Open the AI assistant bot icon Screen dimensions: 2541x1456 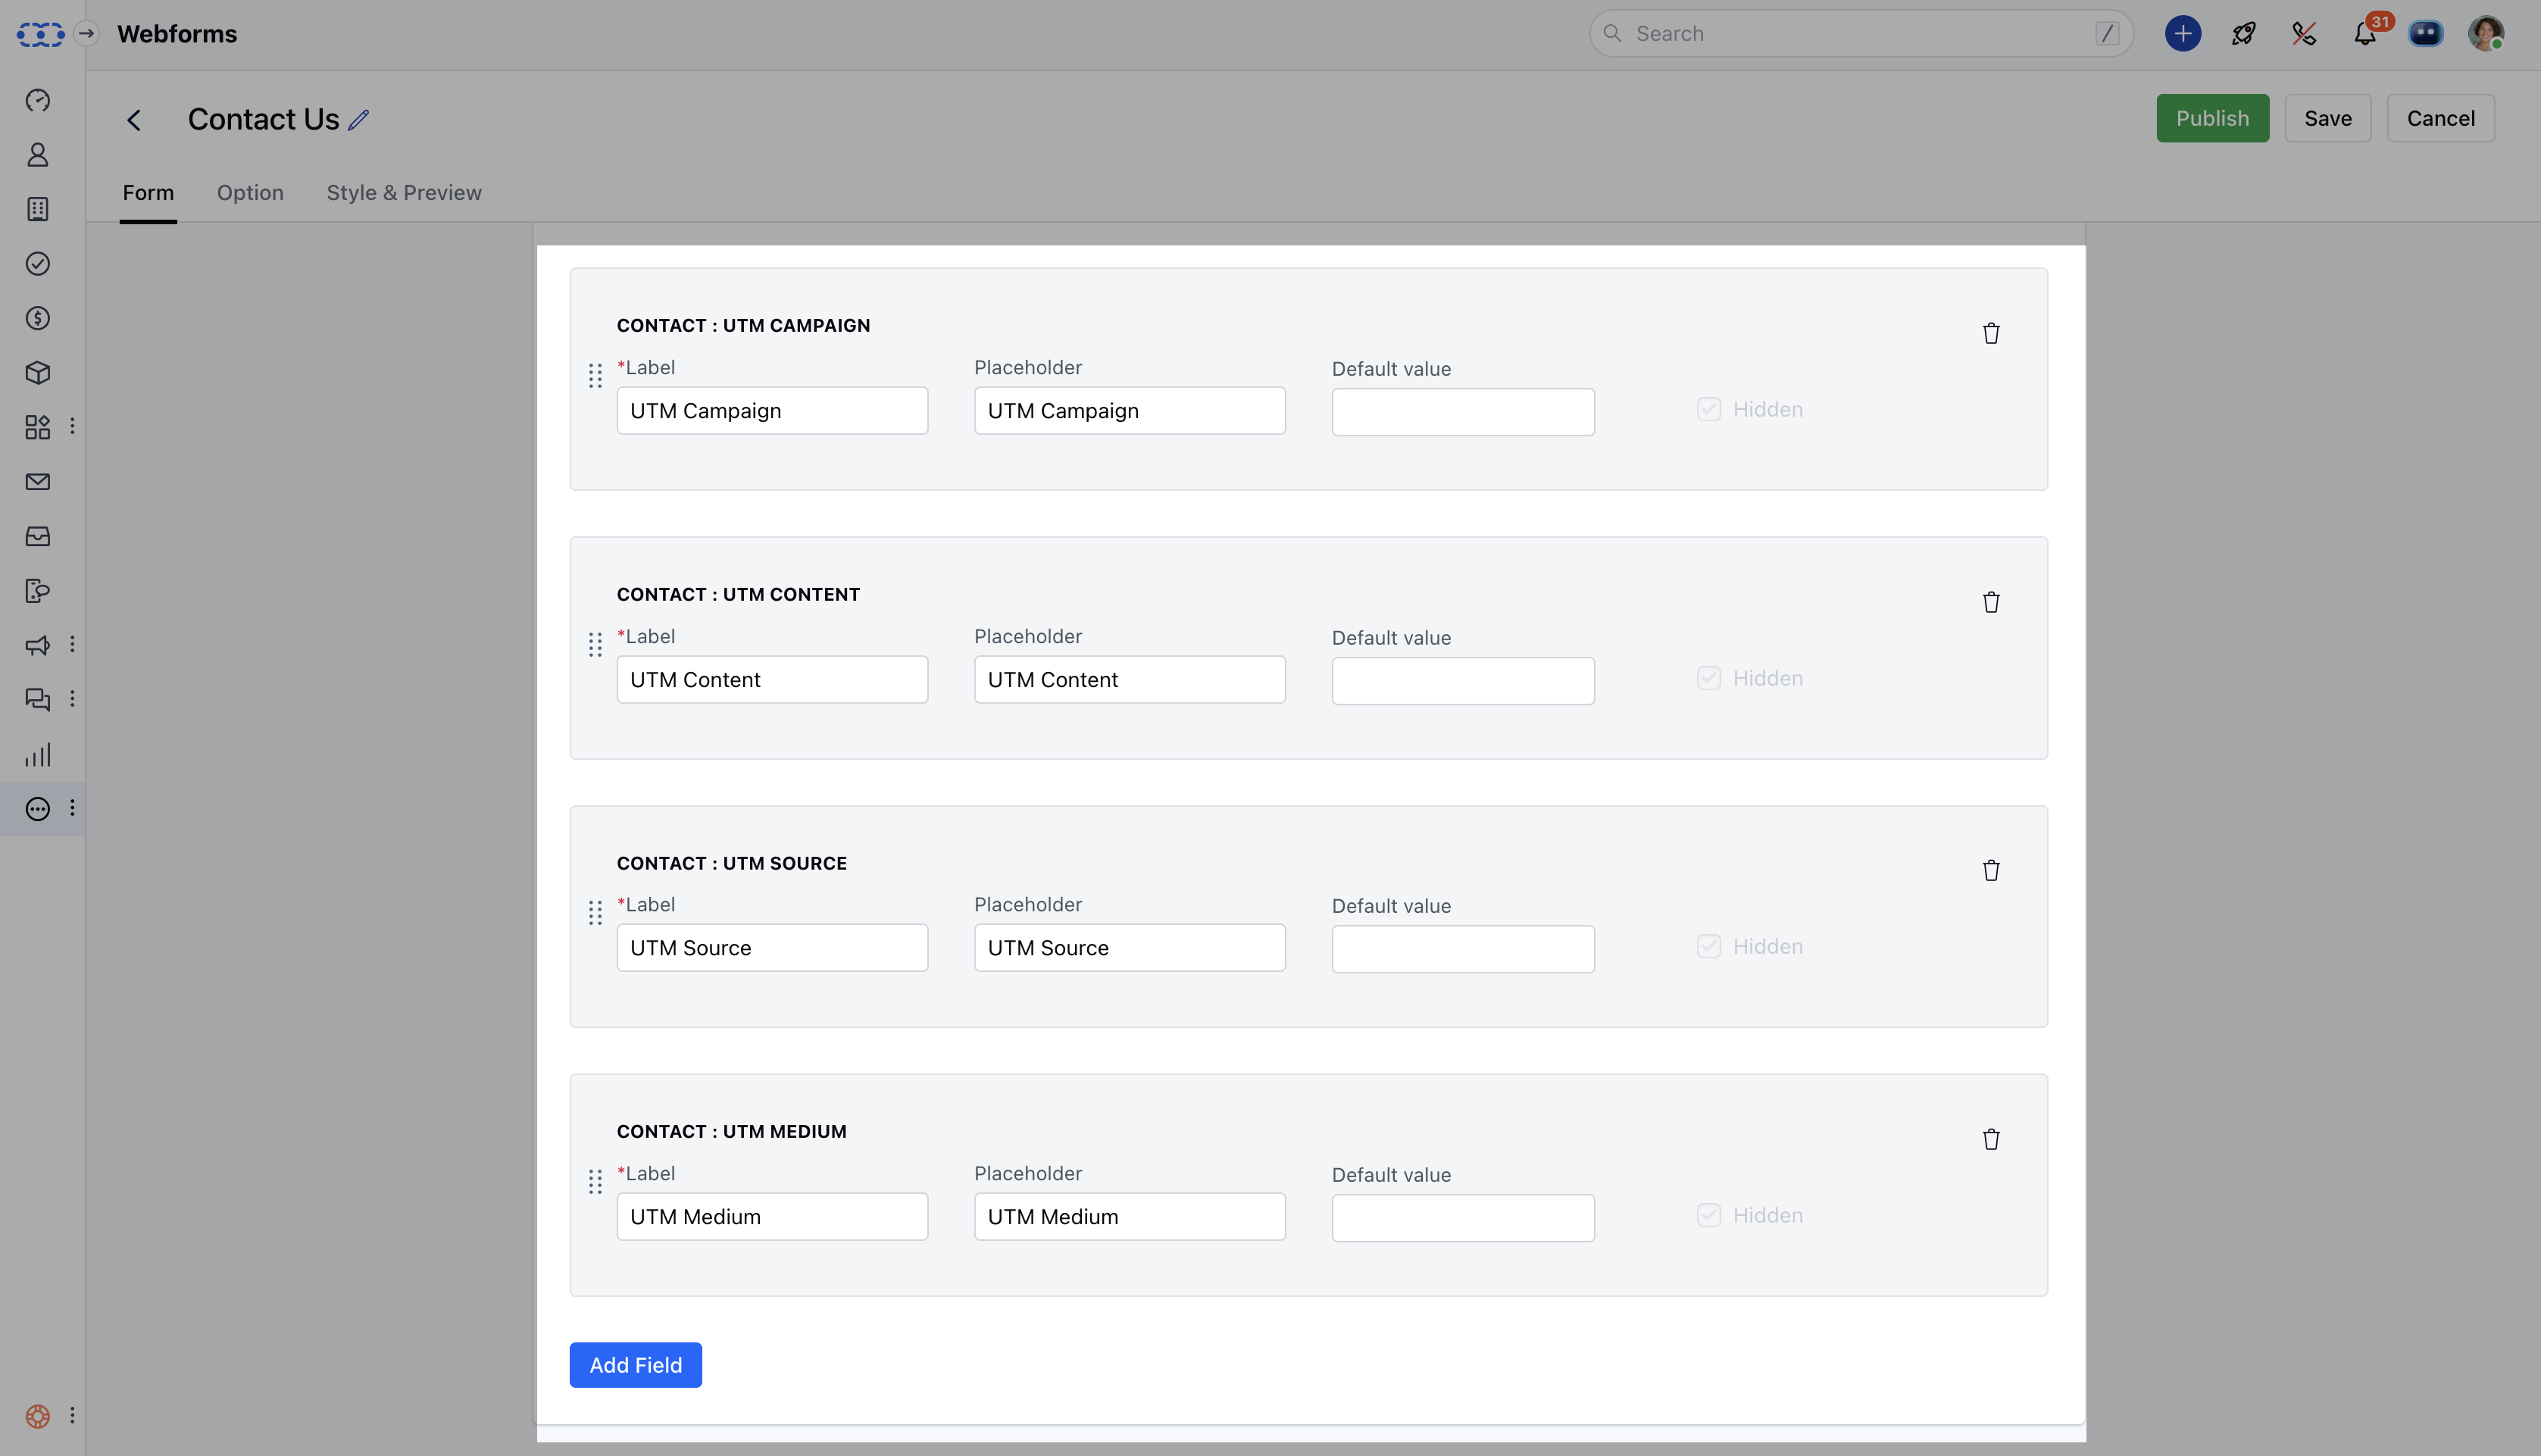click(2426, 34)
